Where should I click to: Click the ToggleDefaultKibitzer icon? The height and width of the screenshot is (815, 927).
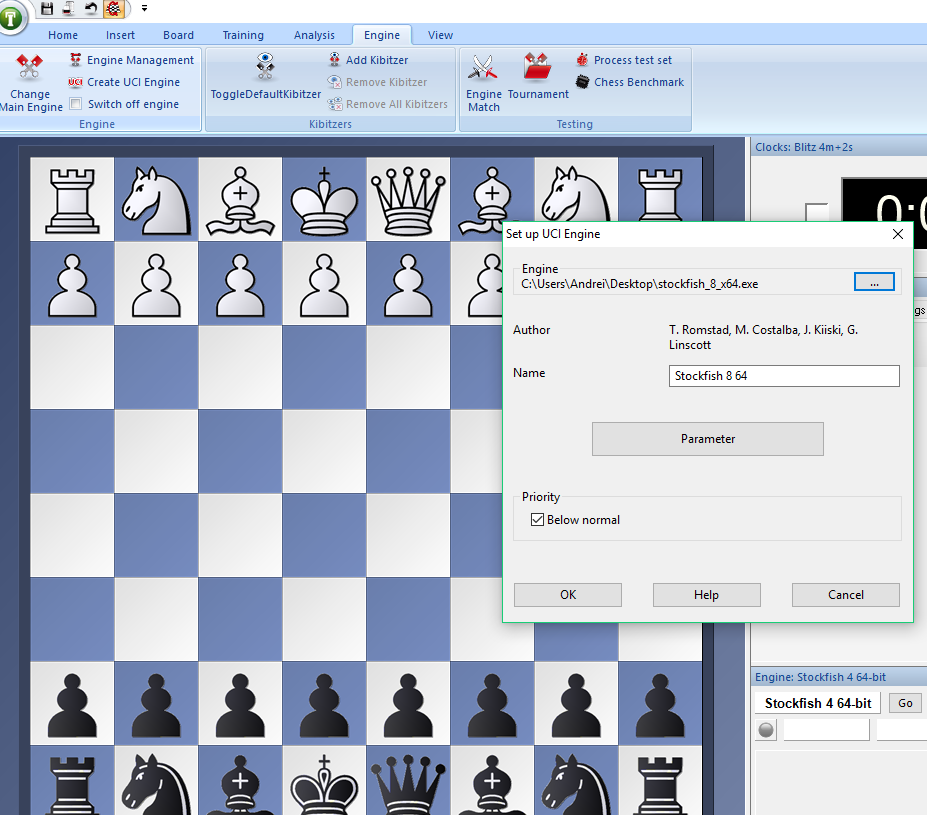[265, 68]
